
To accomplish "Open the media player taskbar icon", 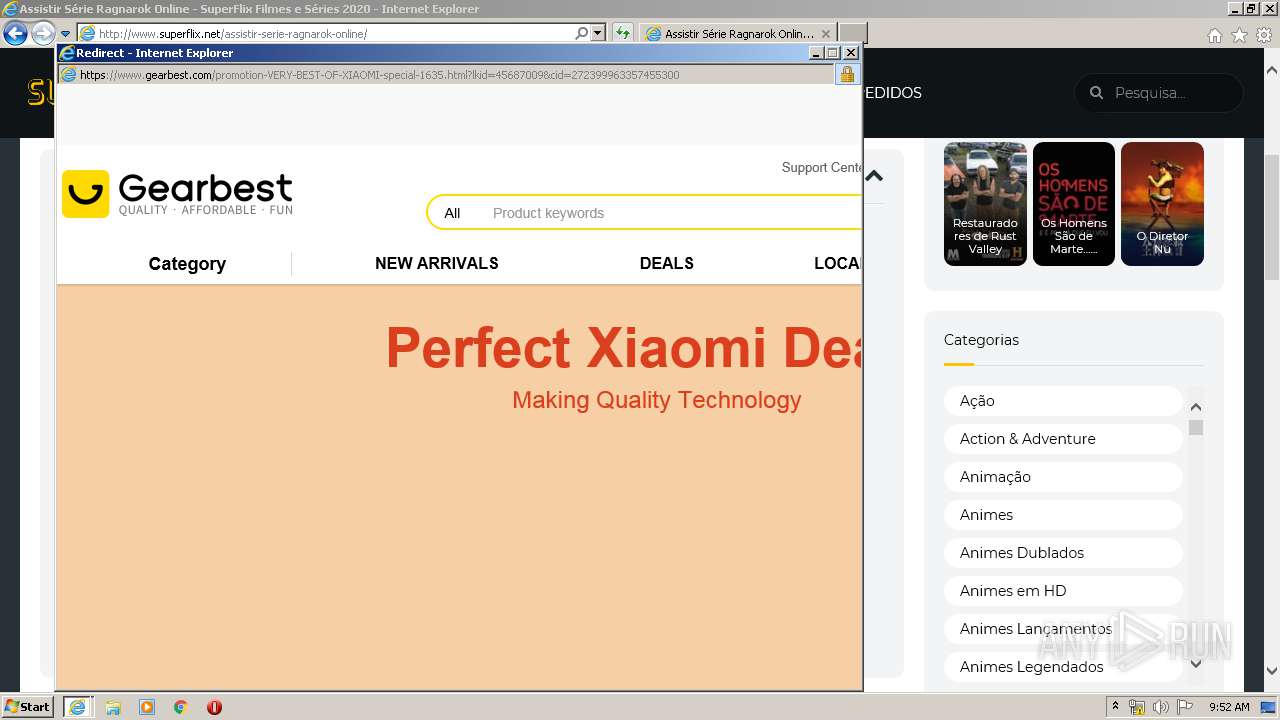I will (x=147, y=707).
